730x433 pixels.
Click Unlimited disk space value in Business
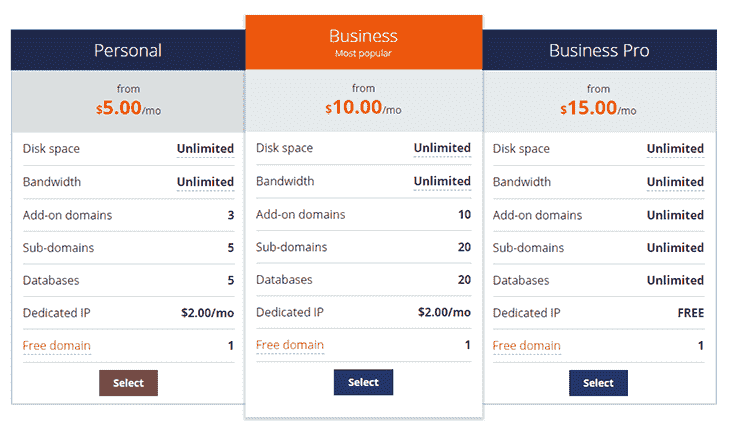pos(442,148)
